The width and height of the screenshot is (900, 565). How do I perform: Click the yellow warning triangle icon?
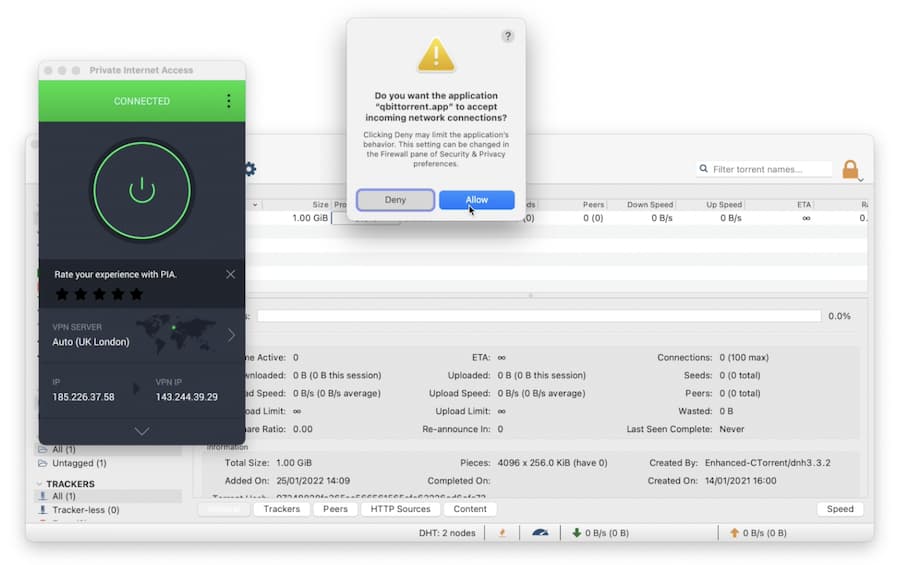coord(436,55)
